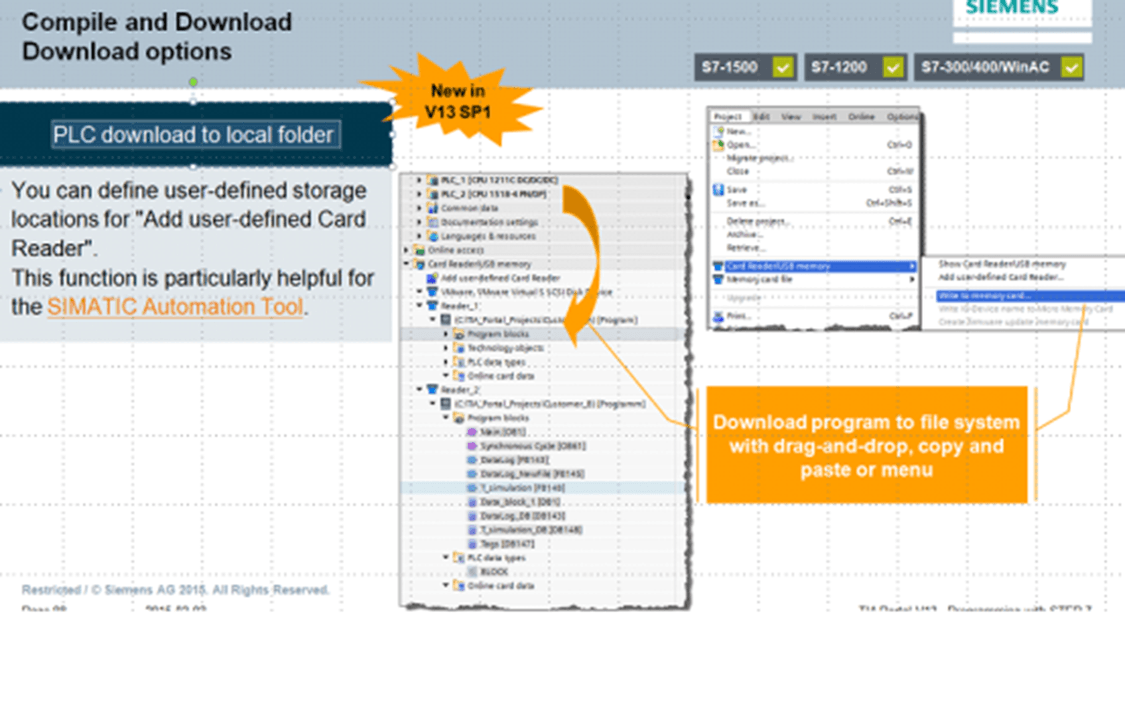Collapse the Reader_1 node
The image size is (1125, 719).
[x=420, y=306]
